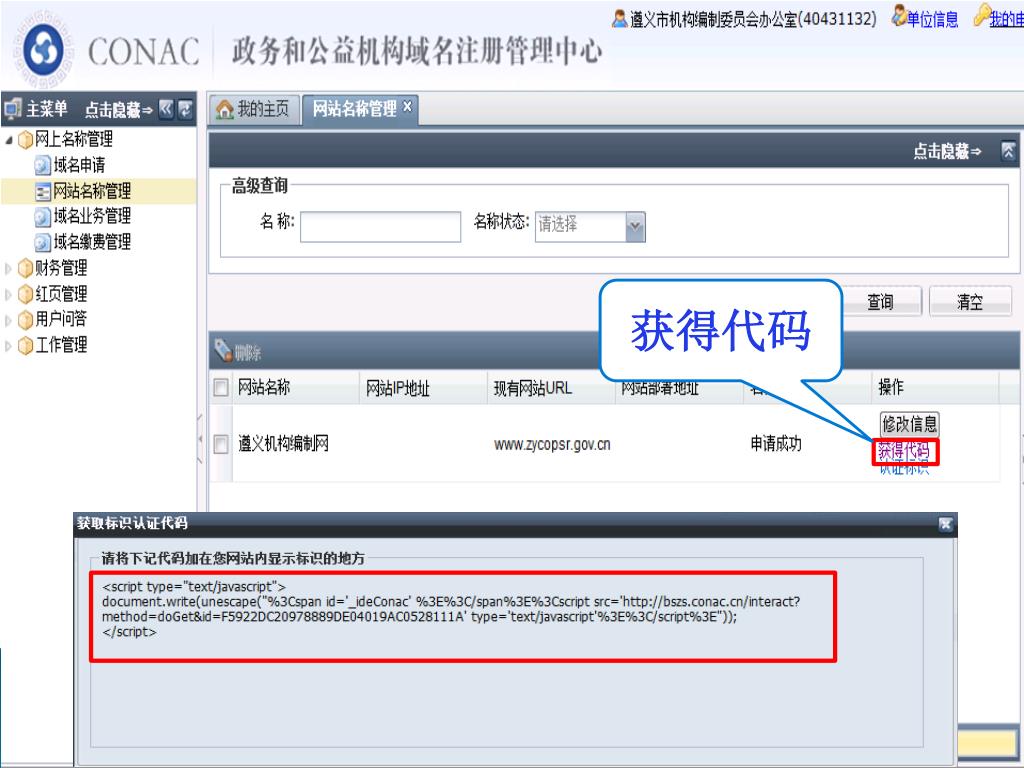The height and width of the screenshot is (768, 1024).
Task: Click the 查询 button
Action: click(881, 302)
